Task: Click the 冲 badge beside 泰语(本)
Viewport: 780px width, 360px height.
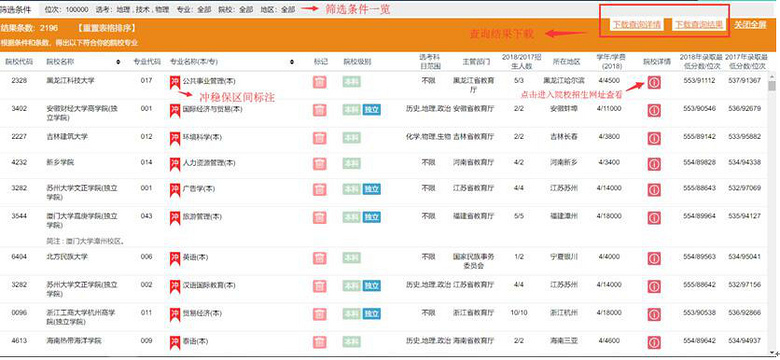Action: coord(175,343)
